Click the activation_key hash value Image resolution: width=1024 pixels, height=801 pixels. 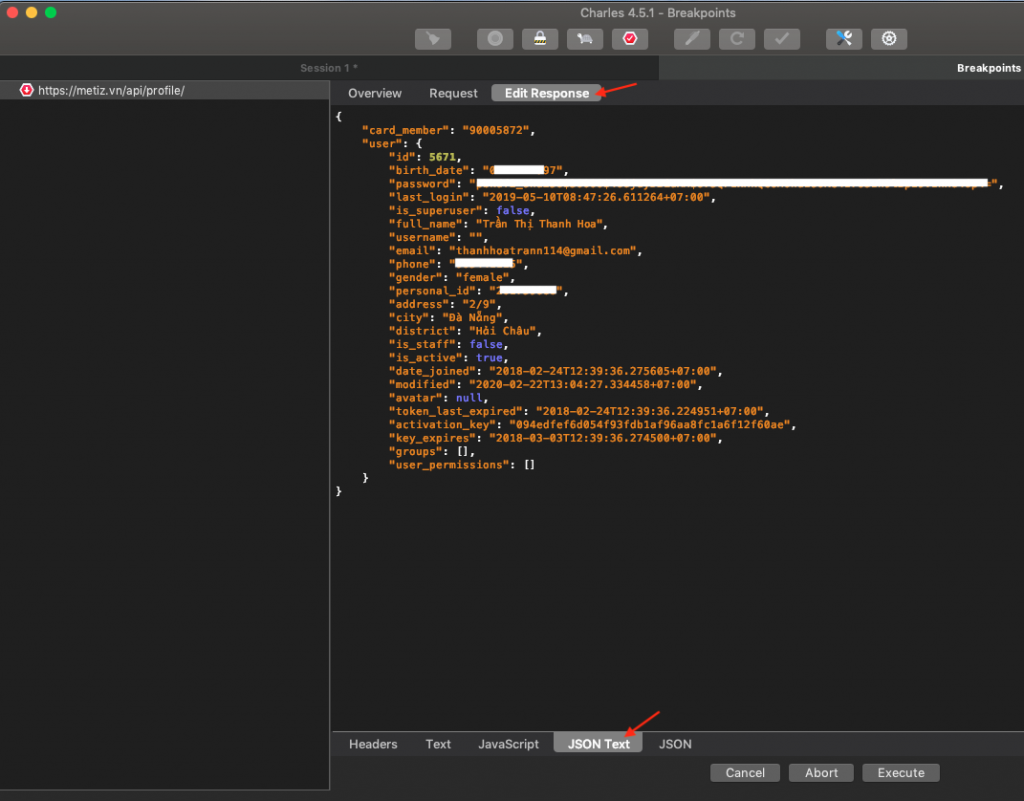coord(650,425)
